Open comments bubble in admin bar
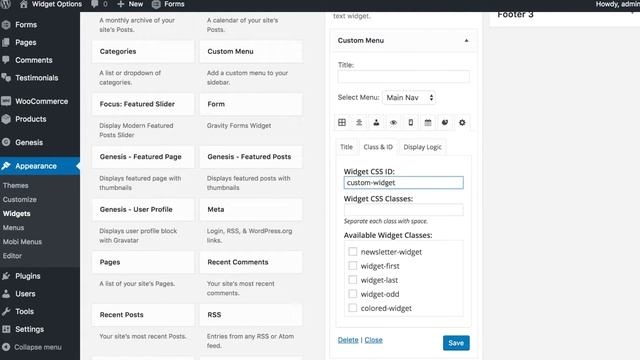 95,4
